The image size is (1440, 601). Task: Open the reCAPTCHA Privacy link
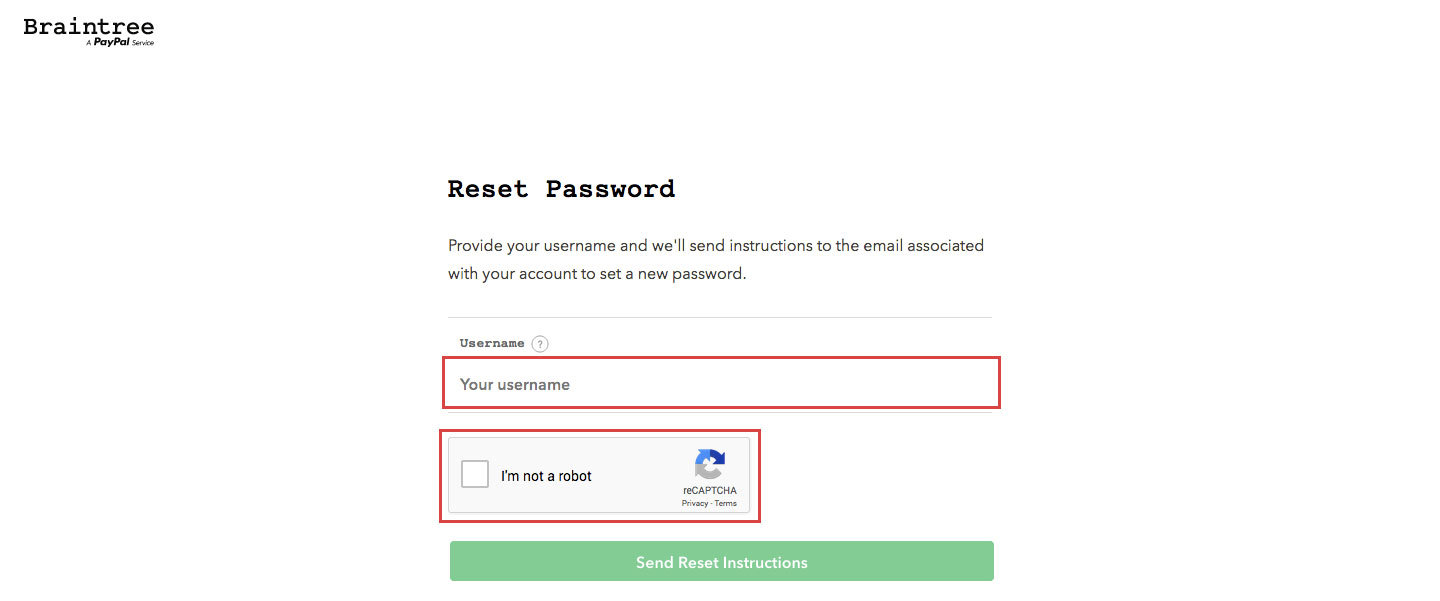695,503
